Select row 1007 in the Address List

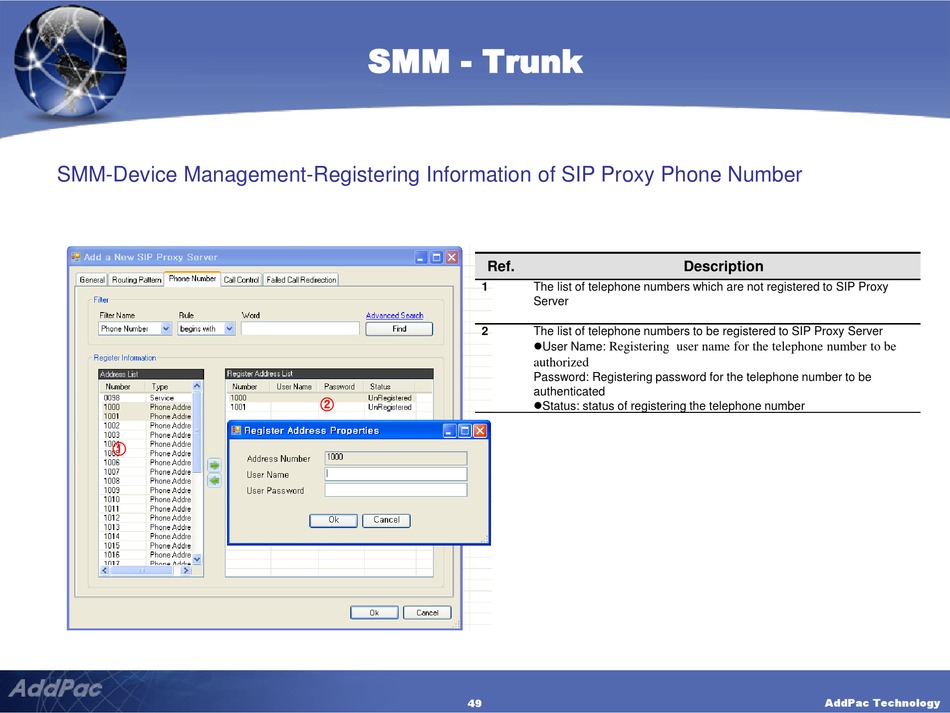[x=146, y=472]
